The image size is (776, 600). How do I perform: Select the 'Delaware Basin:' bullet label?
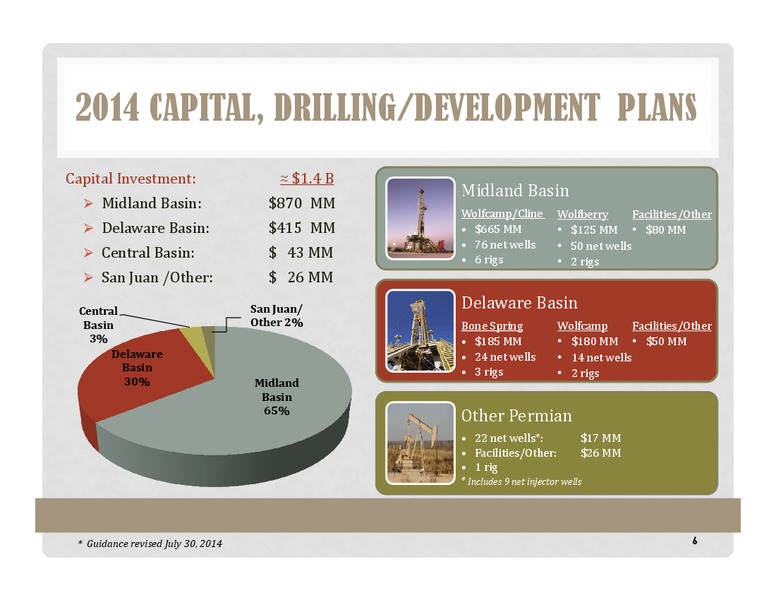(155, 228)
